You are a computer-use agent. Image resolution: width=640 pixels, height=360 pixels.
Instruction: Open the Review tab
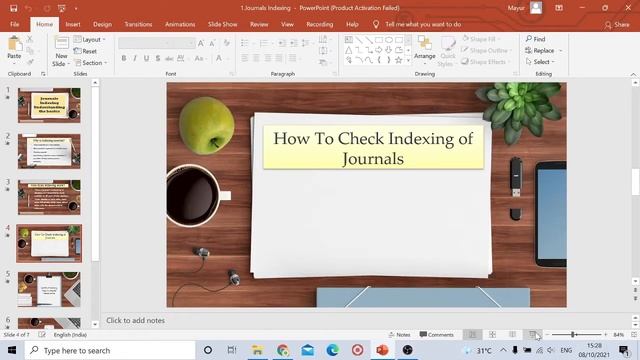(259, 24)
